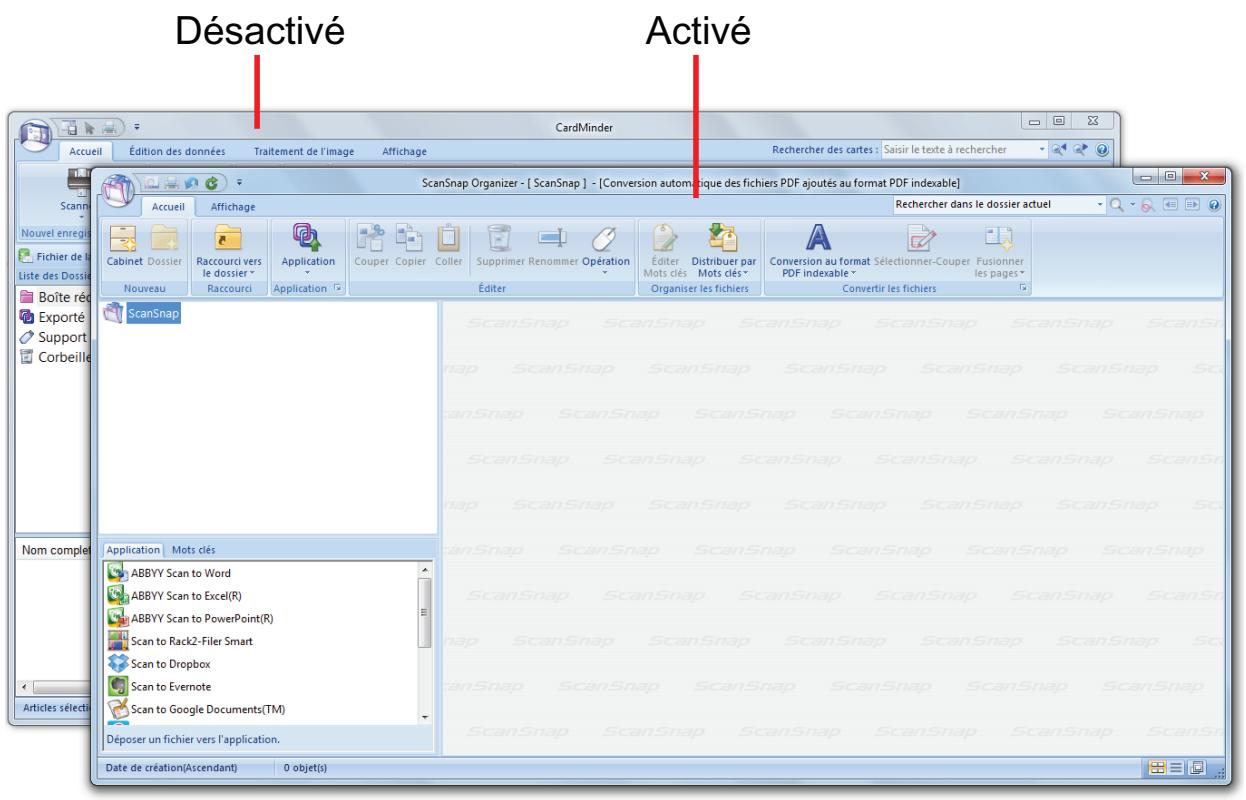Viewport: 1246px width, 800px height.
Task: Switch to Mots clés tab in lower panel
Action: [x=193, y=549]
